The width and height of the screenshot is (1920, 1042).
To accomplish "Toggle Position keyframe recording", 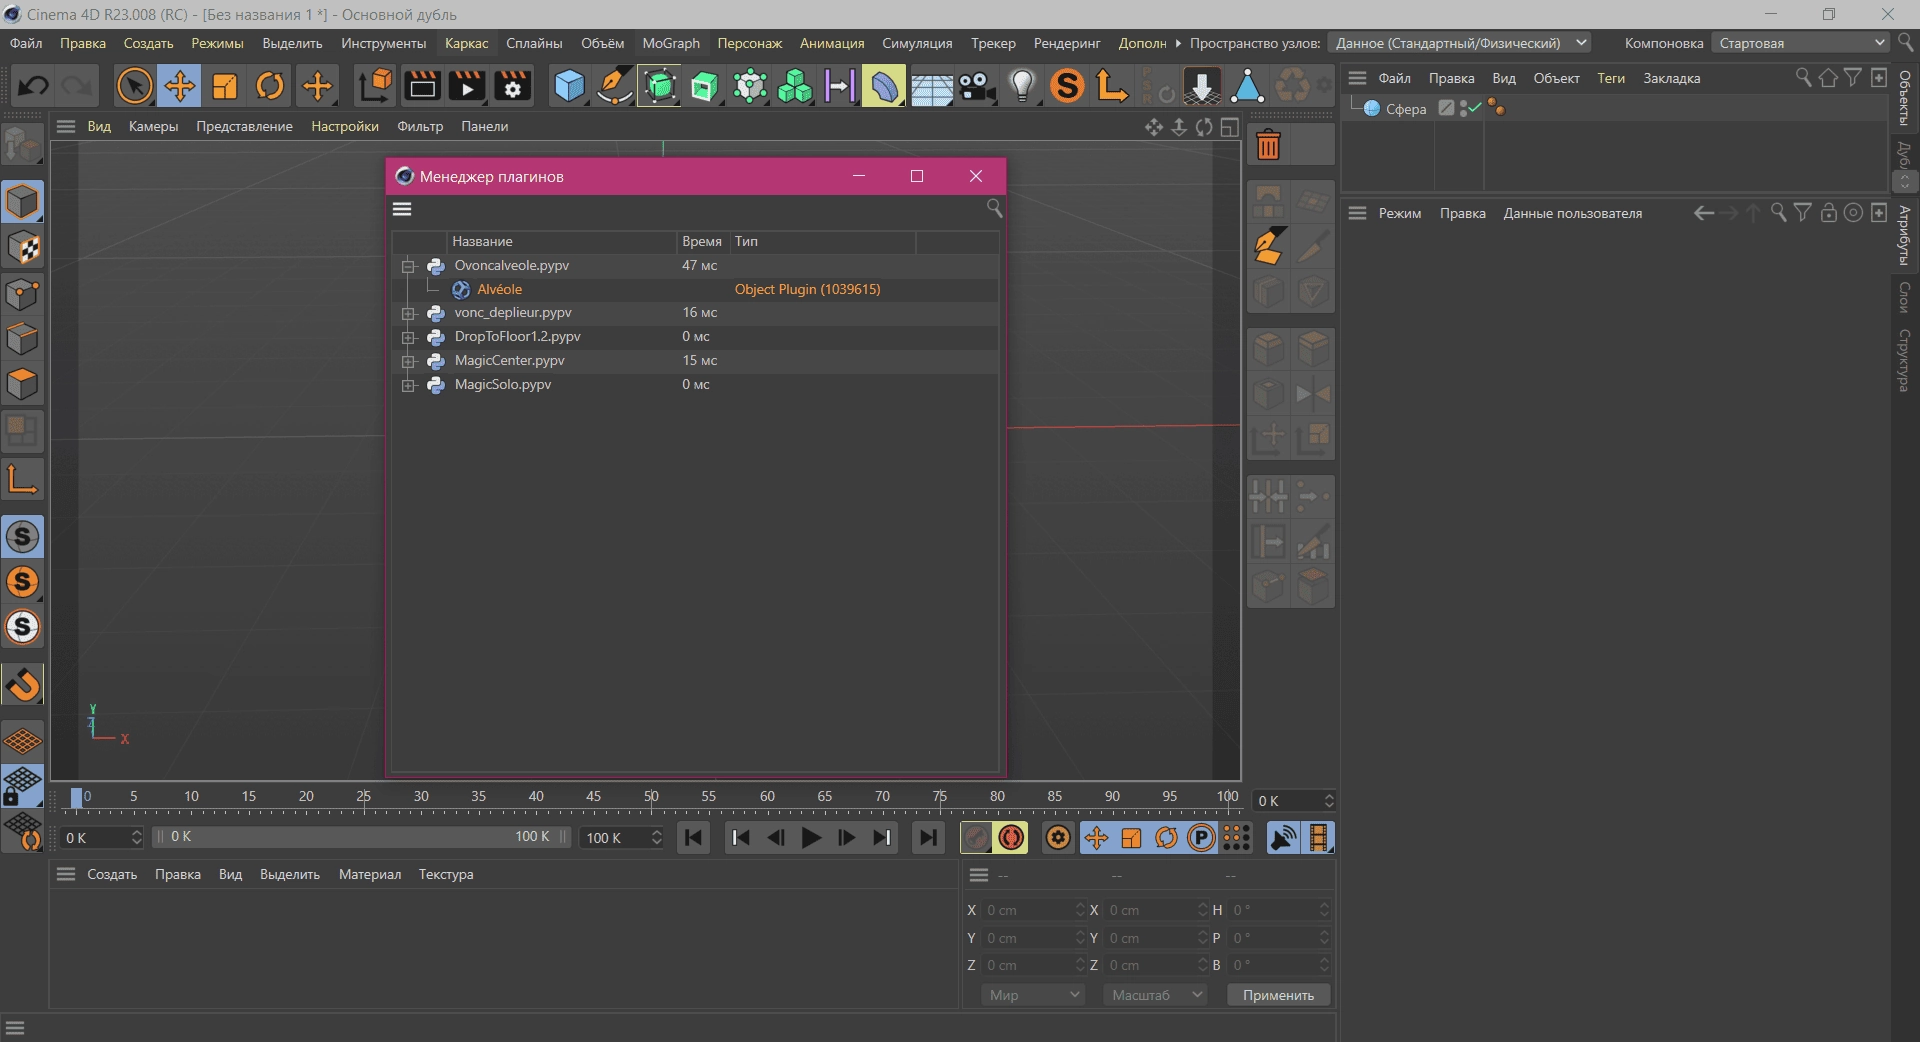I will pos(1096,838).
